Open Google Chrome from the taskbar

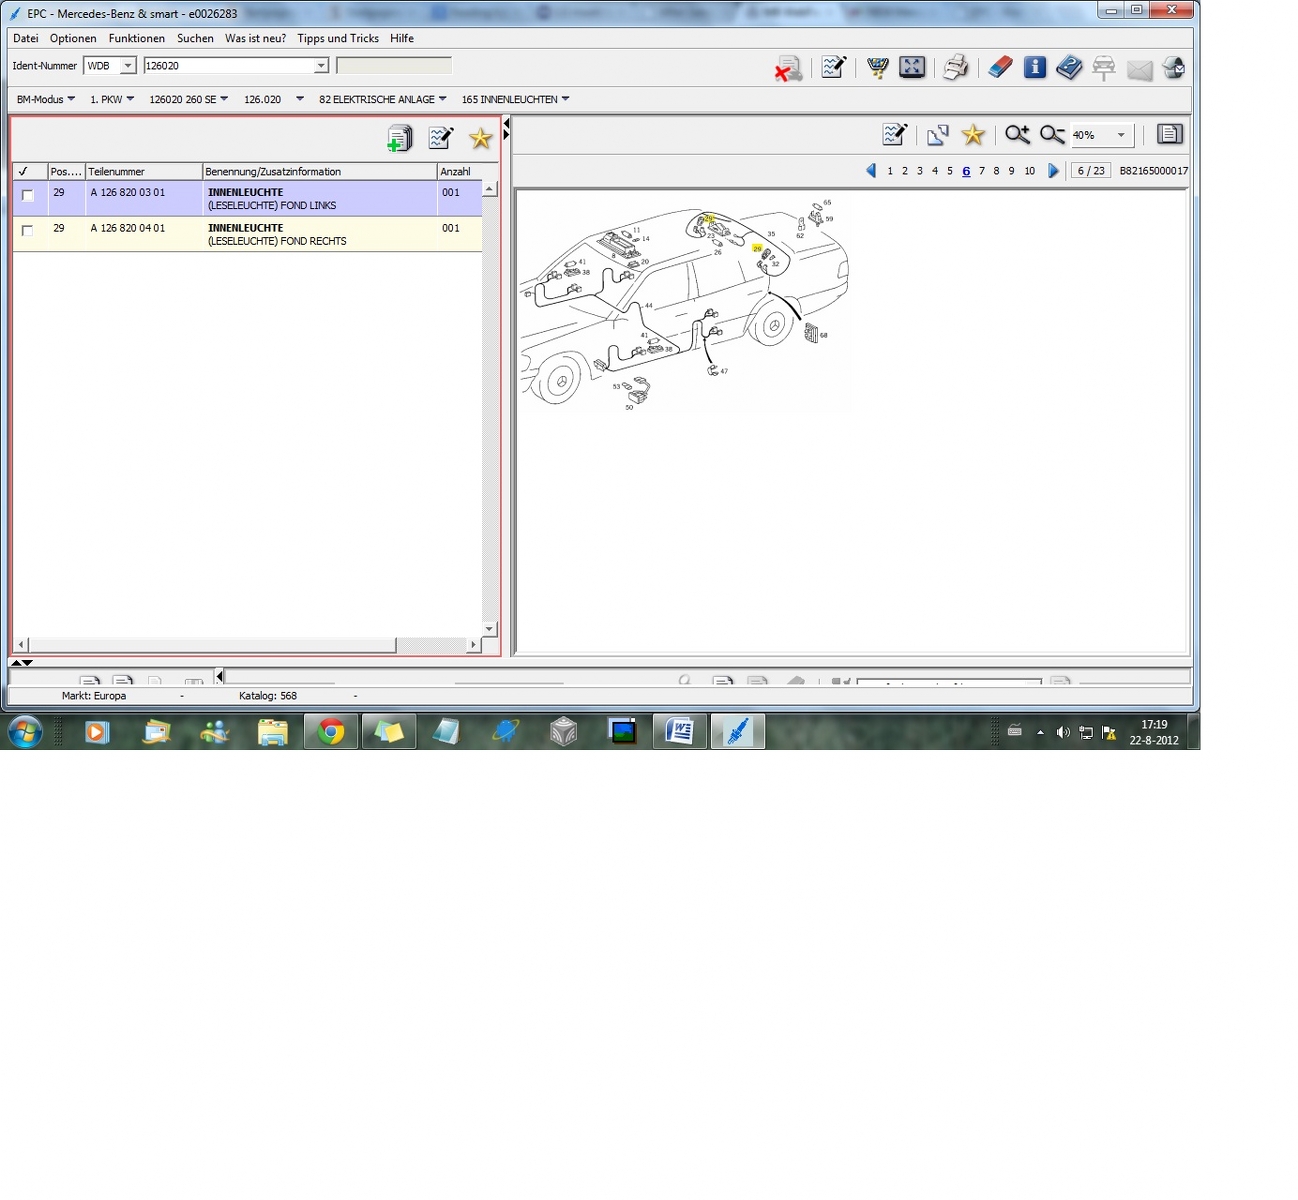(331, 732)
